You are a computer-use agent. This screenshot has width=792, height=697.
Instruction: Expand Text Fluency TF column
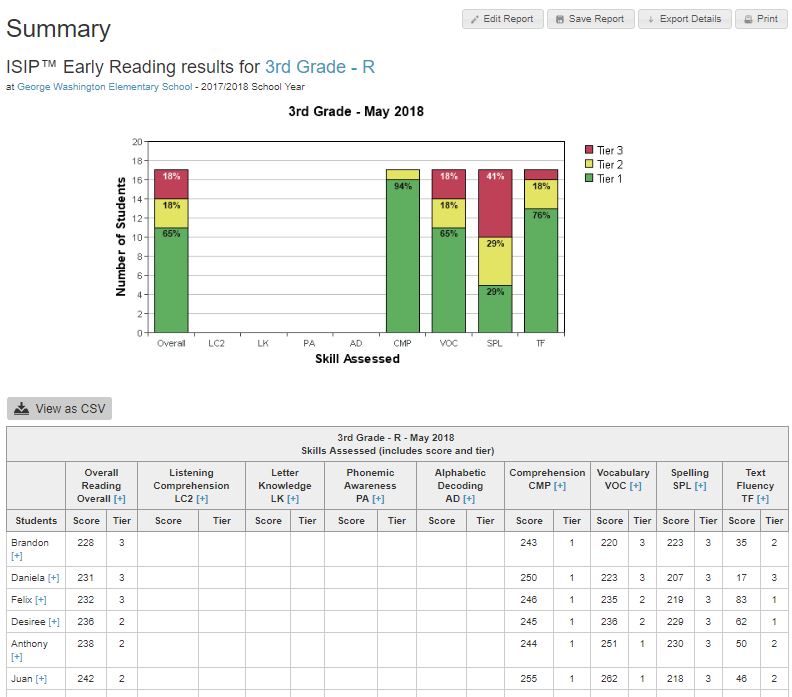763,498
